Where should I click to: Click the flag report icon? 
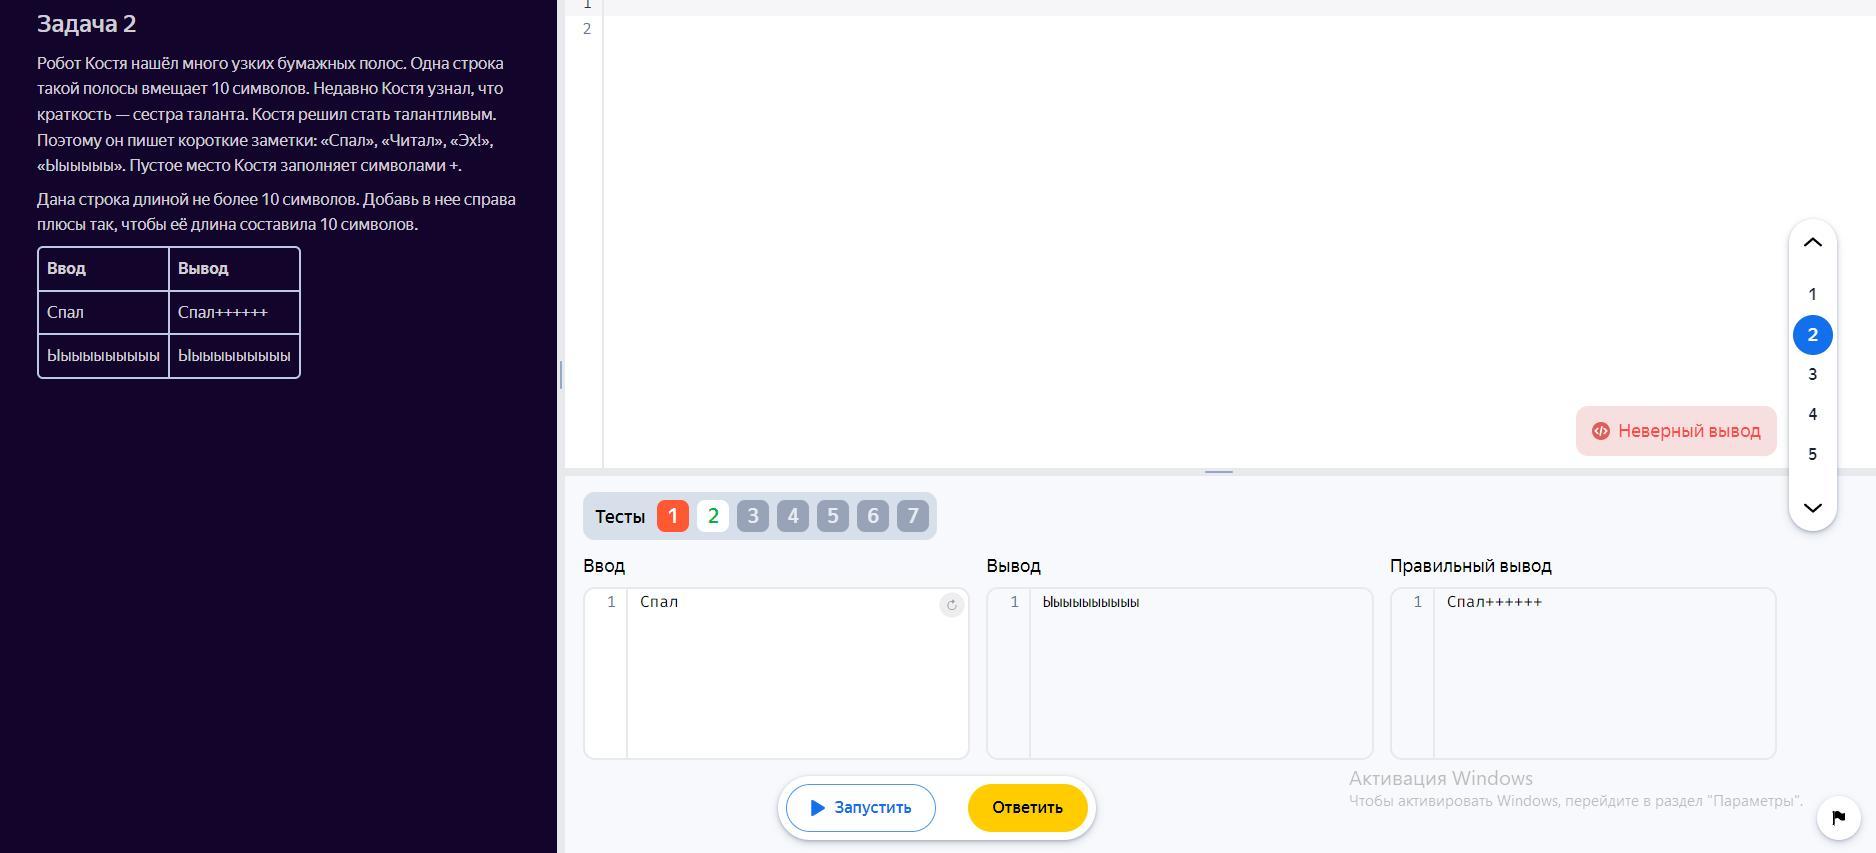coord(1838,818)
